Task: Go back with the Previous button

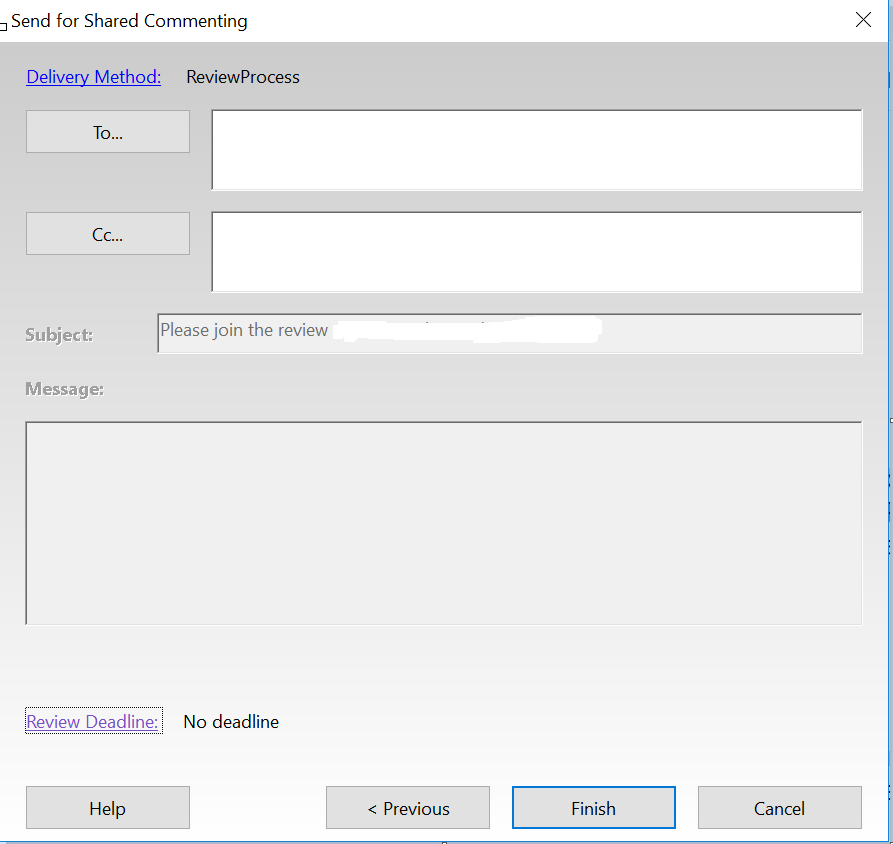Action: point(407,807)
